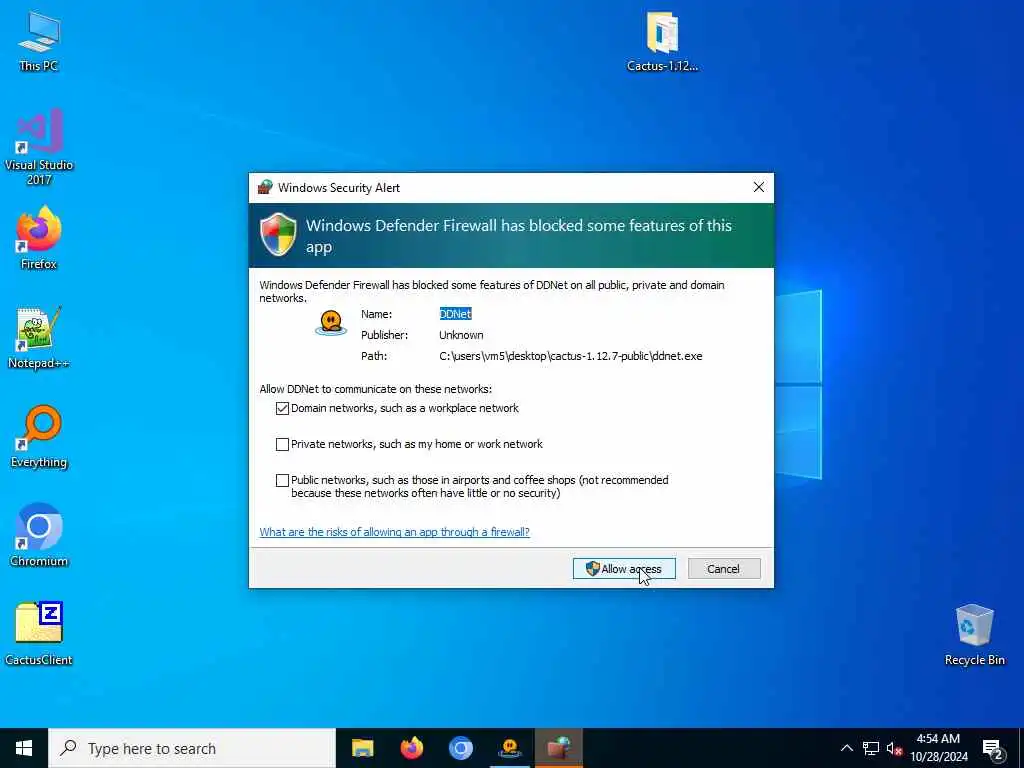Click Cancel in security alert
The width and height of the screenshot is (1024, 768).
point(724,569)
